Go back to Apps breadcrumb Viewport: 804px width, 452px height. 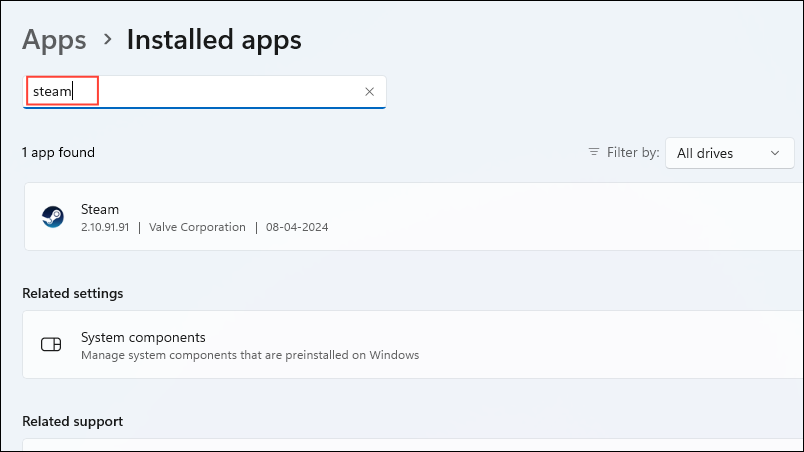click(x=54, y=39)
